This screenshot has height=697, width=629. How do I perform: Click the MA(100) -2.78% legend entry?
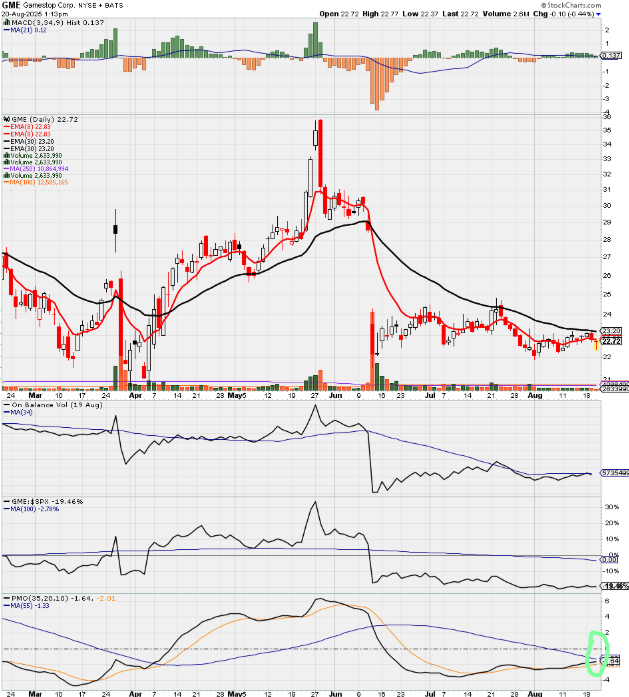(x=31, y=509)
